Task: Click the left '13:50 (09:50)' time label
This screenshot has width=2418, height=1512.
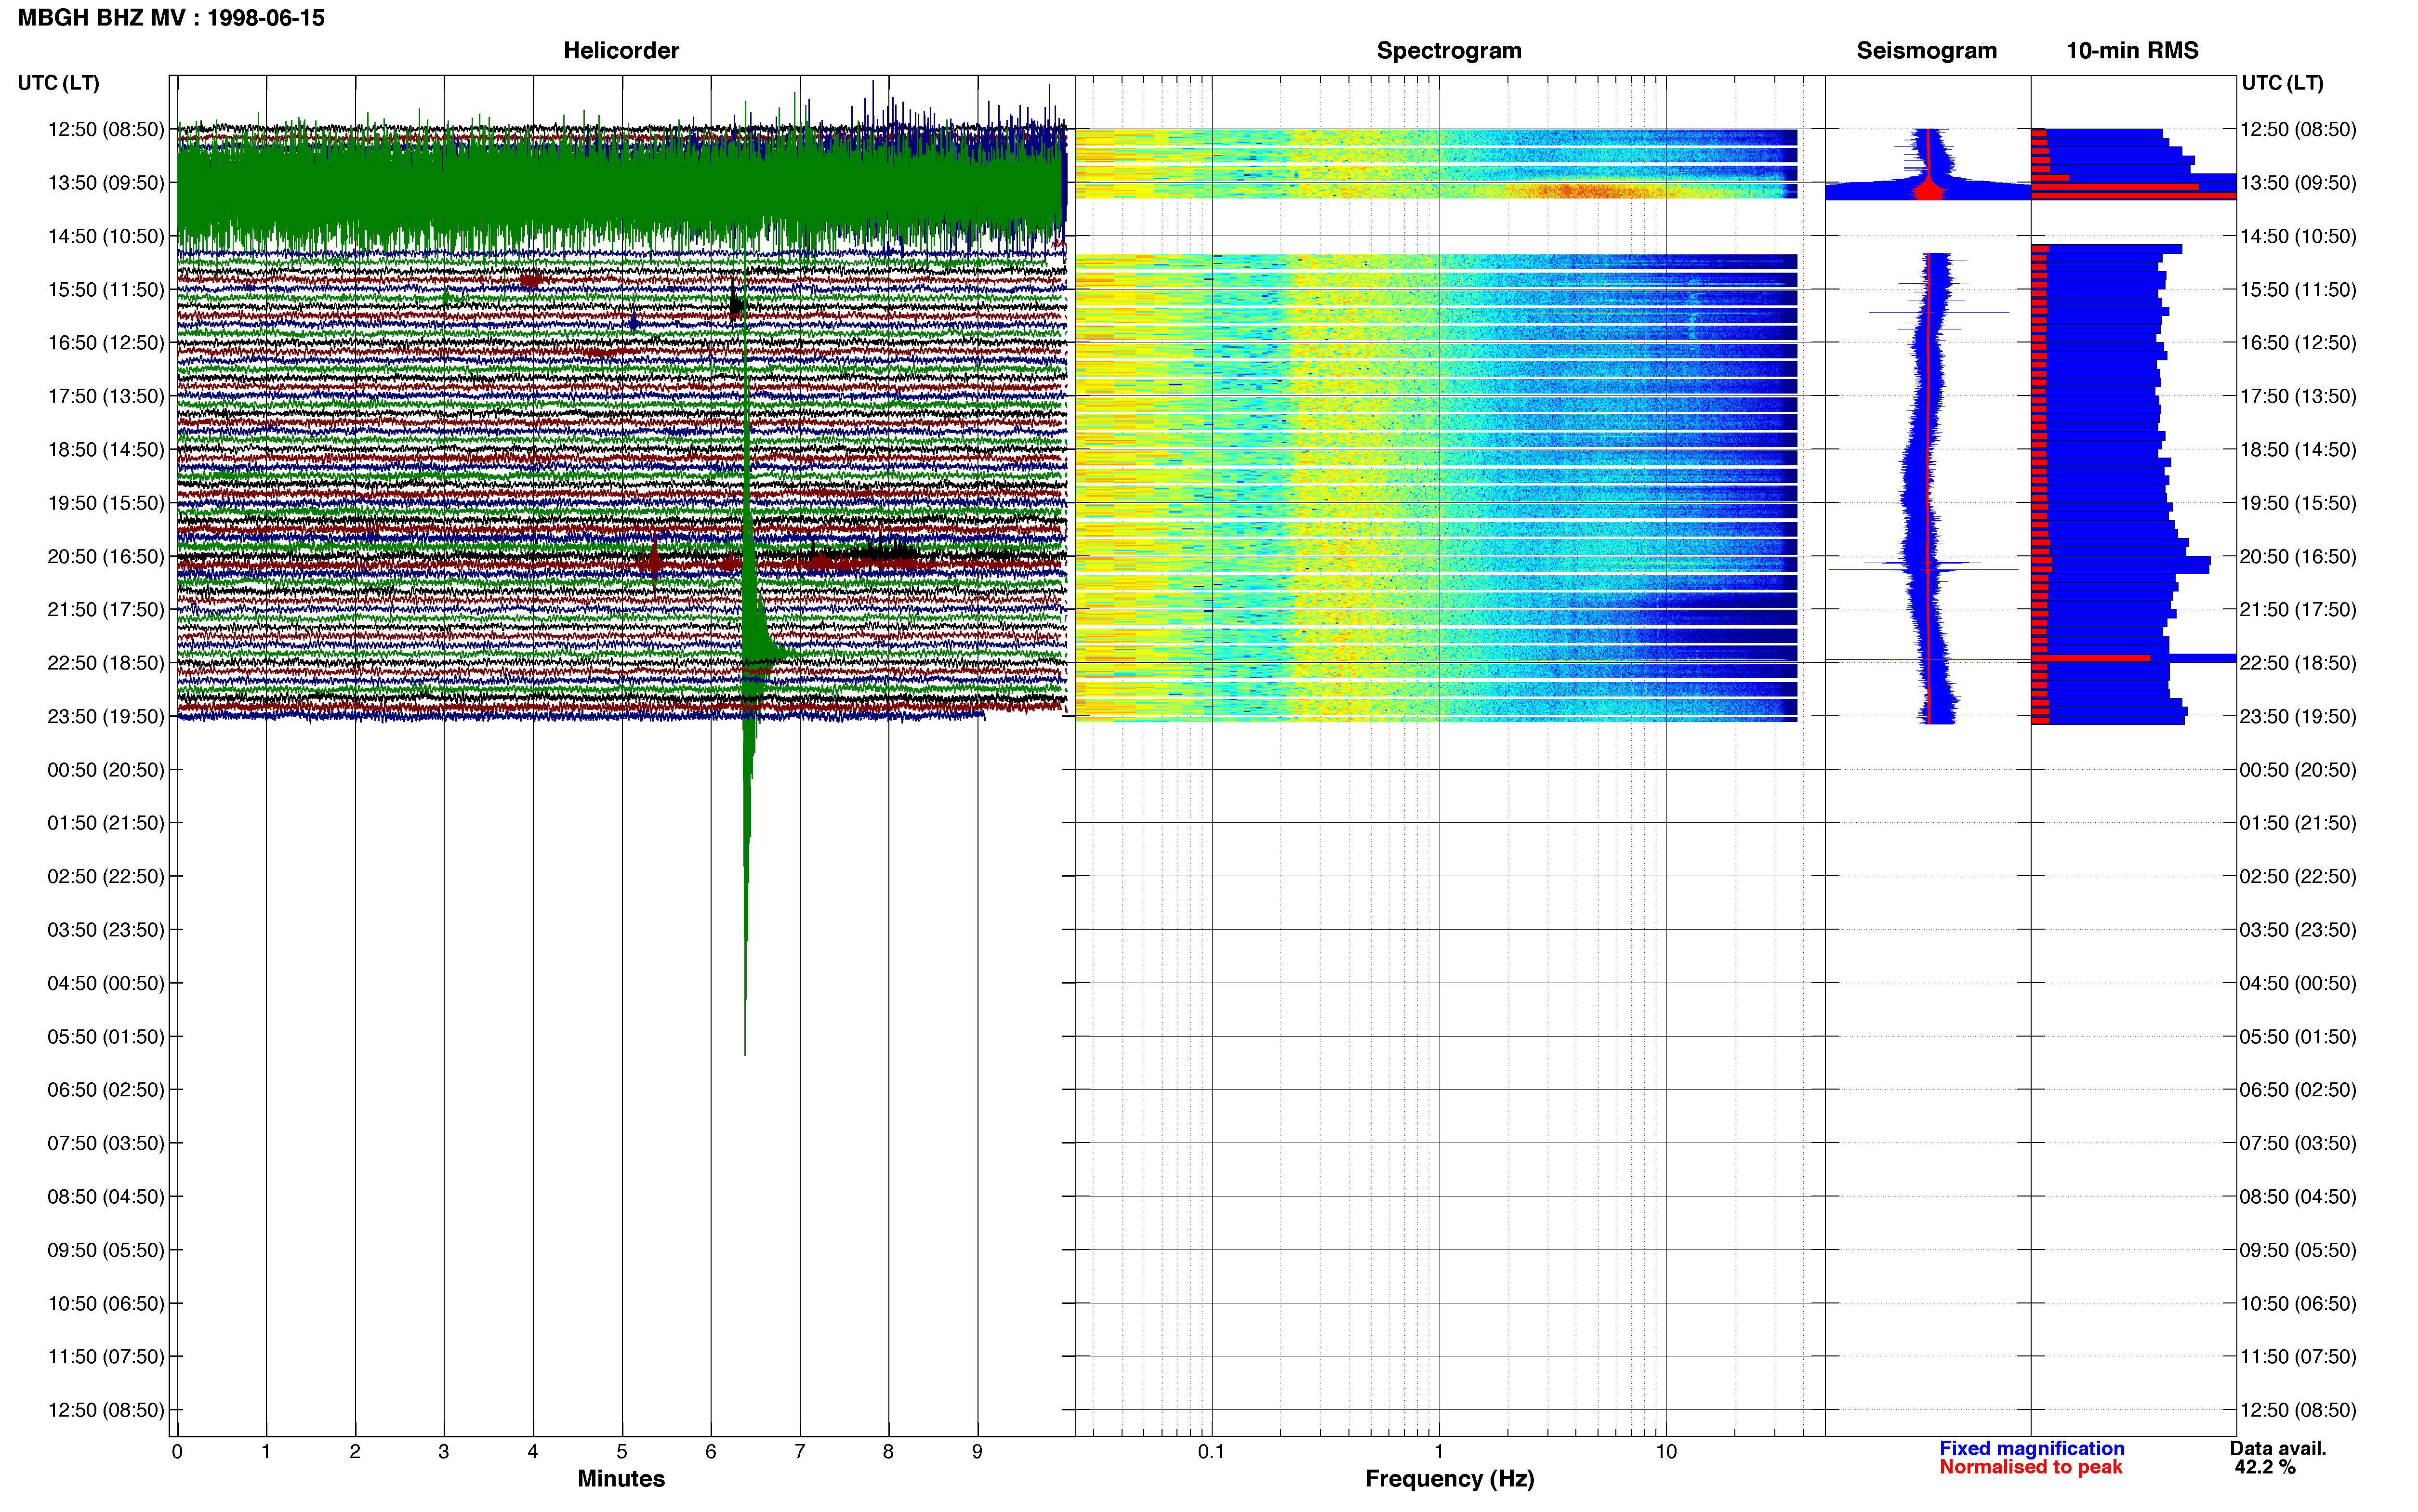Action: tap(106, 183)
